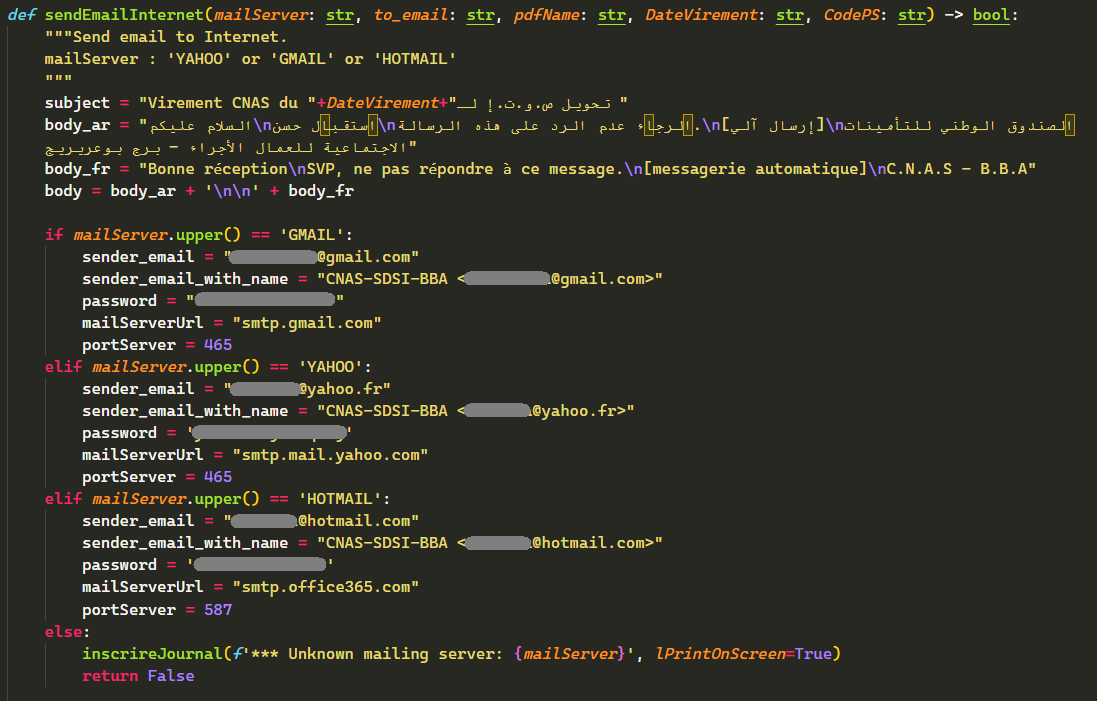Click the "C.N.A.S - B.B.A" signature text
This screenshot has width=1097, height=701.
[956, 169]
